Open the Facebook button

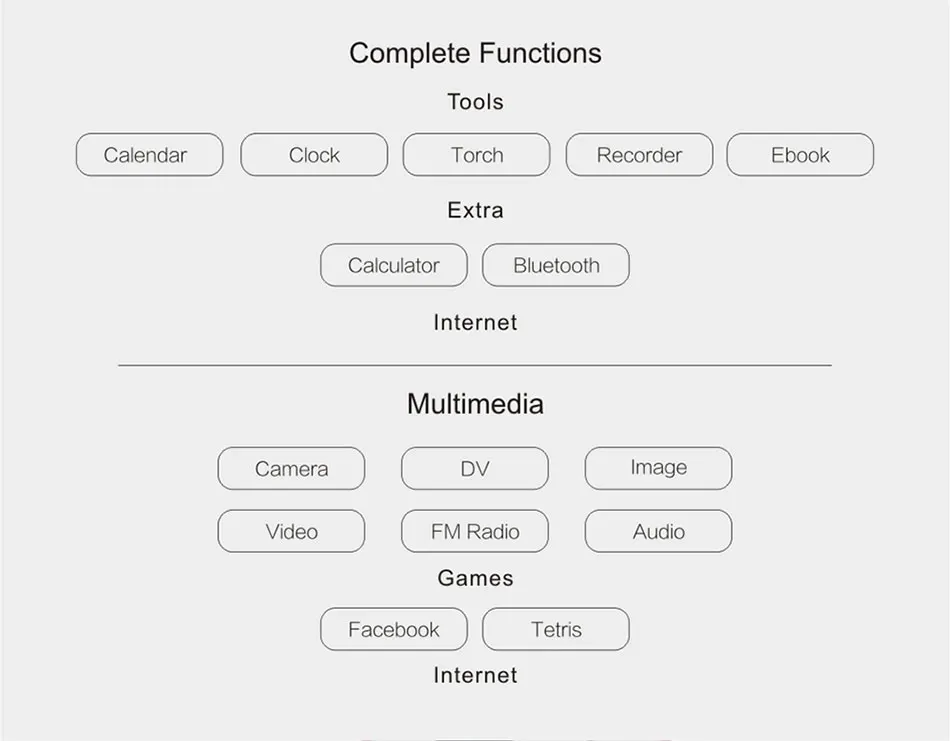[394, 630]
